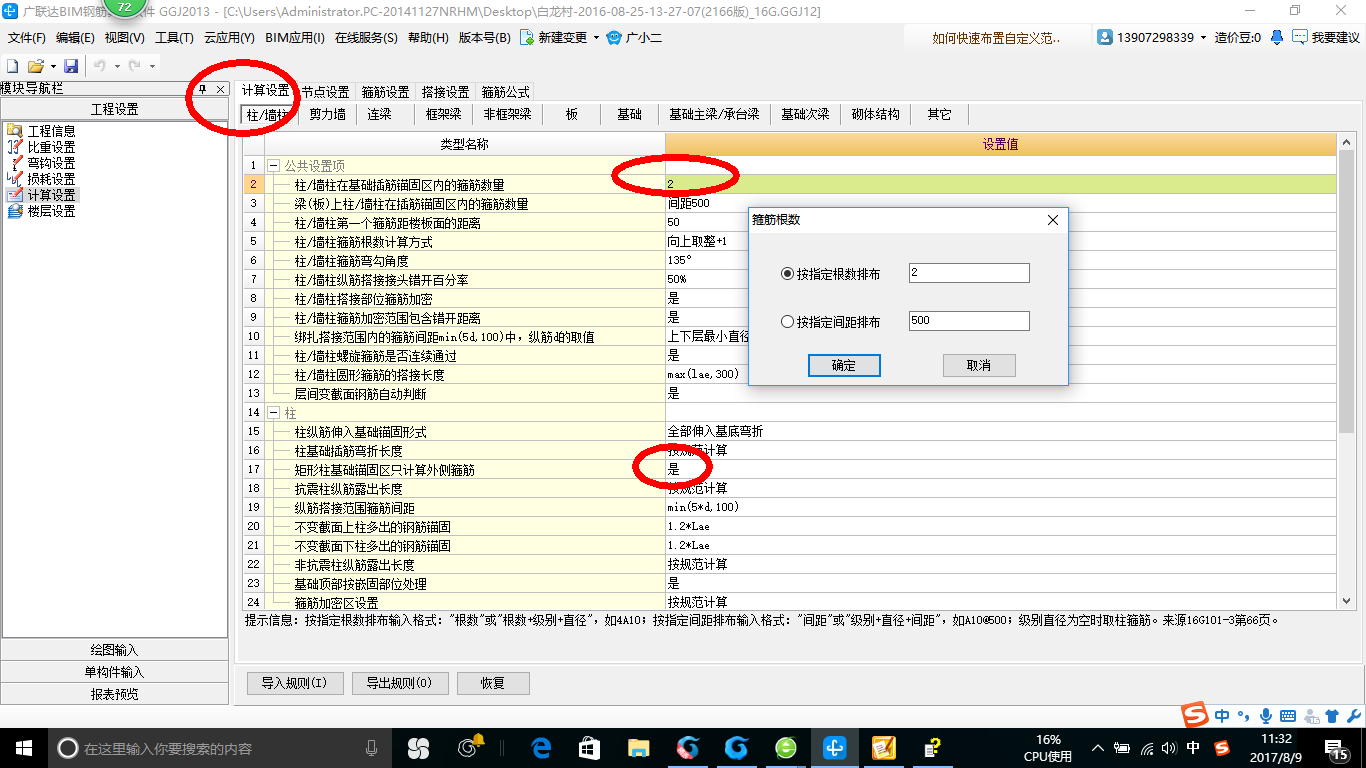Viewport: 1366px width, 768px height.
Task: Open the 新建变更 dropdown arrow
Action: [x=596, y=38]
